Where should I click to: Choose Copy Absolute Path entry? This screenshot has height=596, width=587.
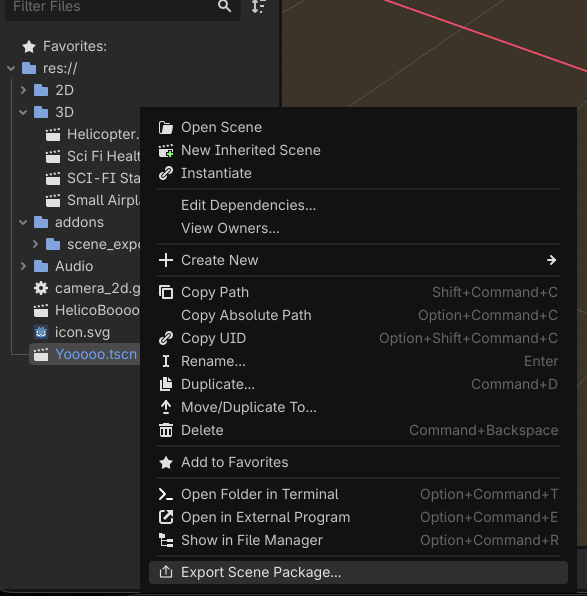point(359,315)
